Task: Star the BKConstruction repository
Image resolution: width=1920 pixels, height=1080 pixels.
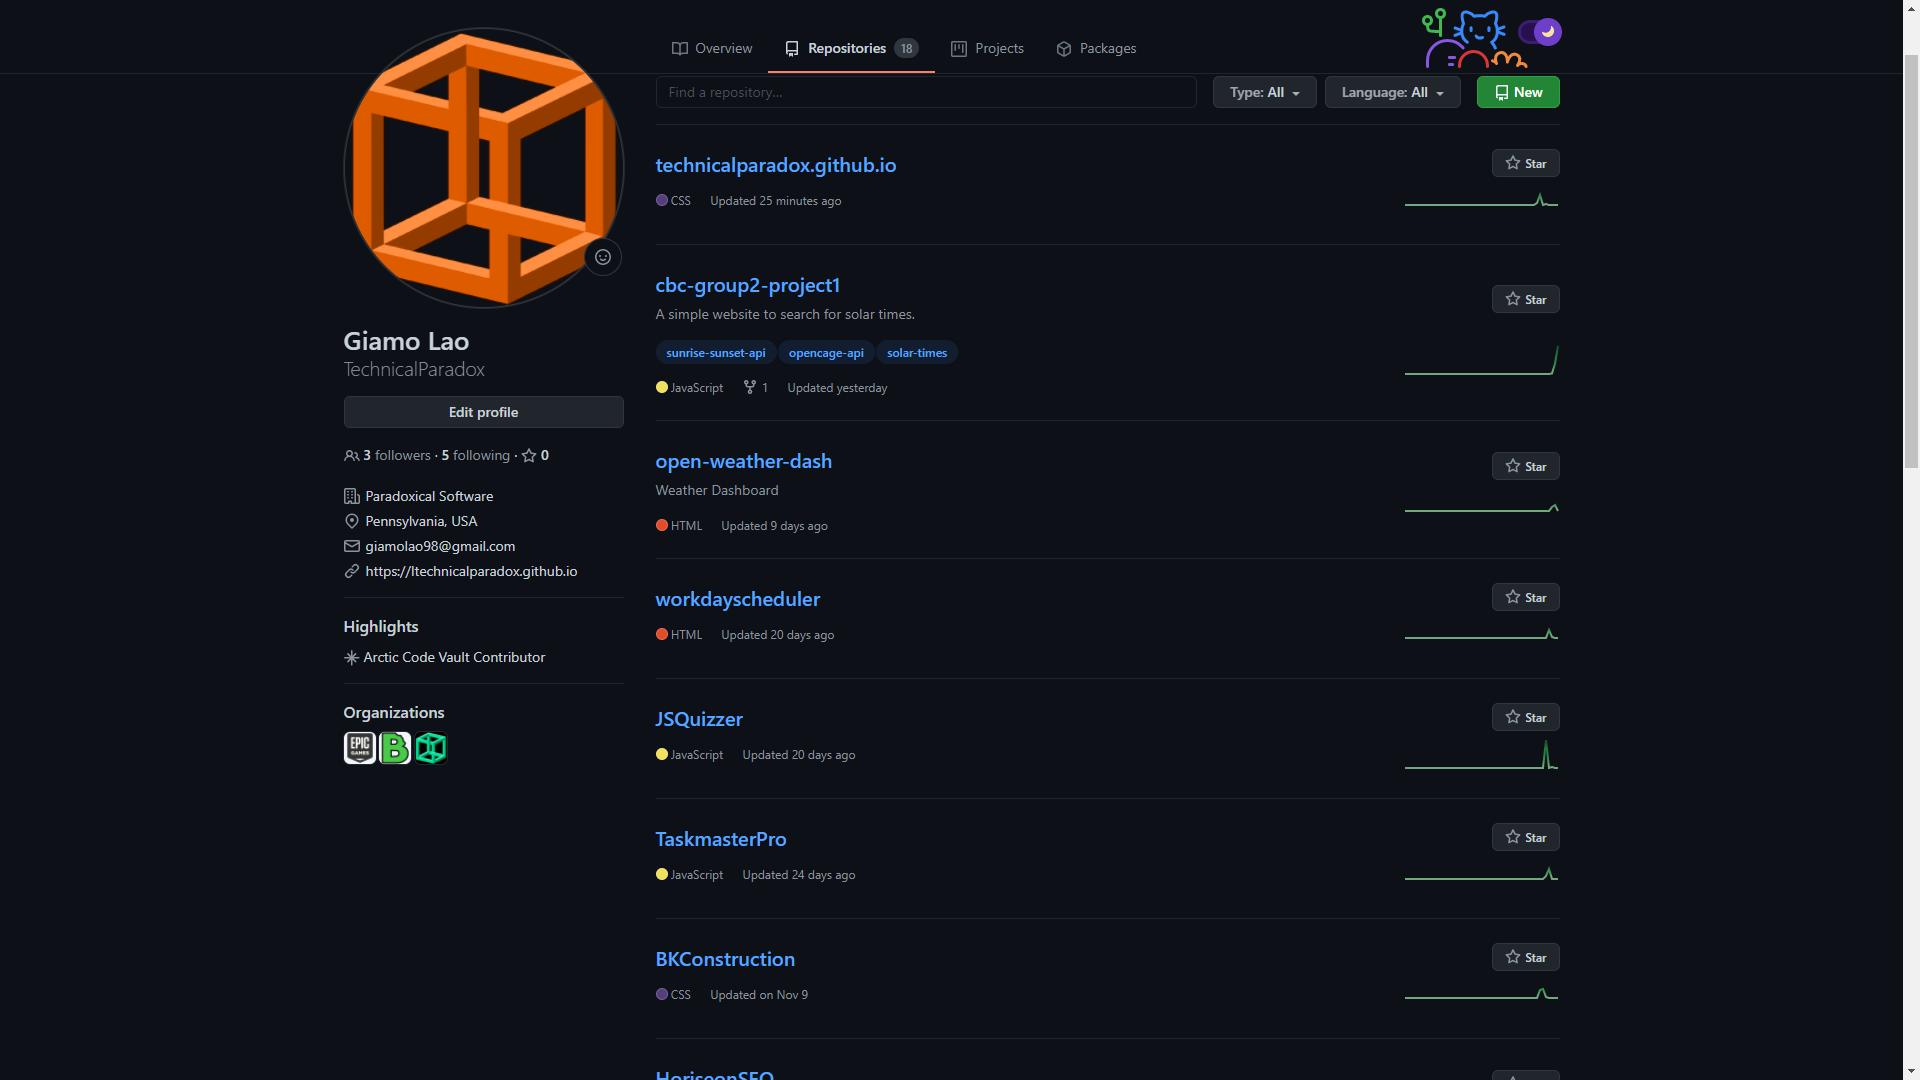Action: tap(1525, 957)
